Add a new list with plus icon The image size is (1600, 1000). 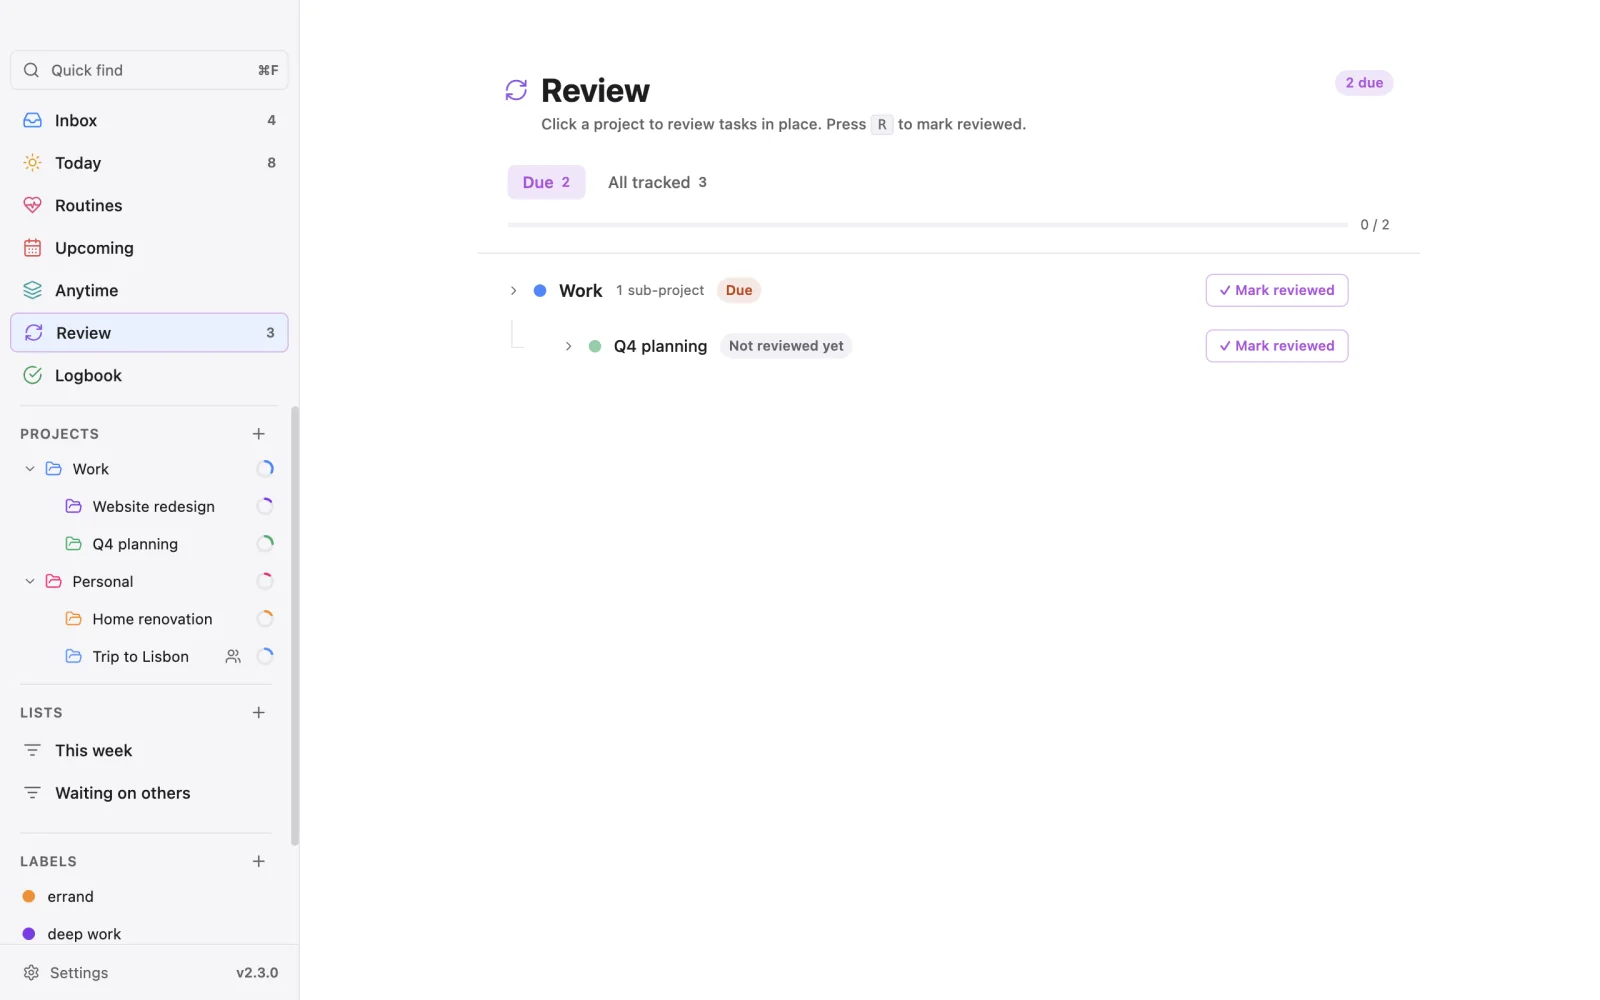[x=259, y=713]
